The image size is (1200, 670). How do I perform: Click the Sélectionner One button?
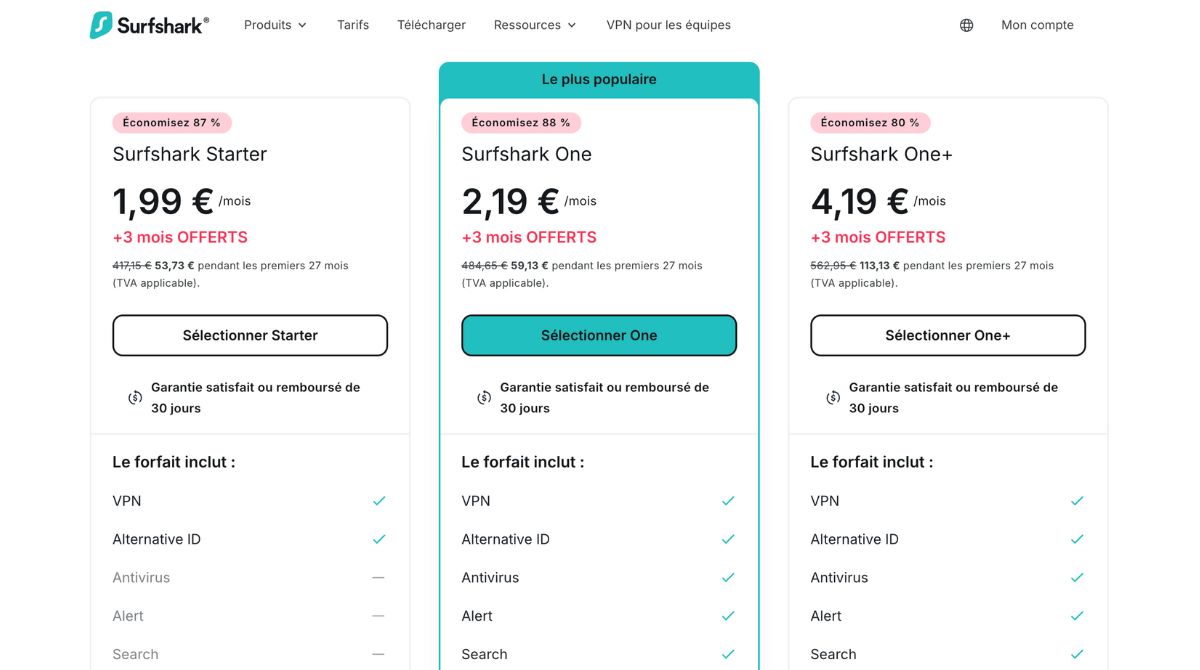(598, 335)
